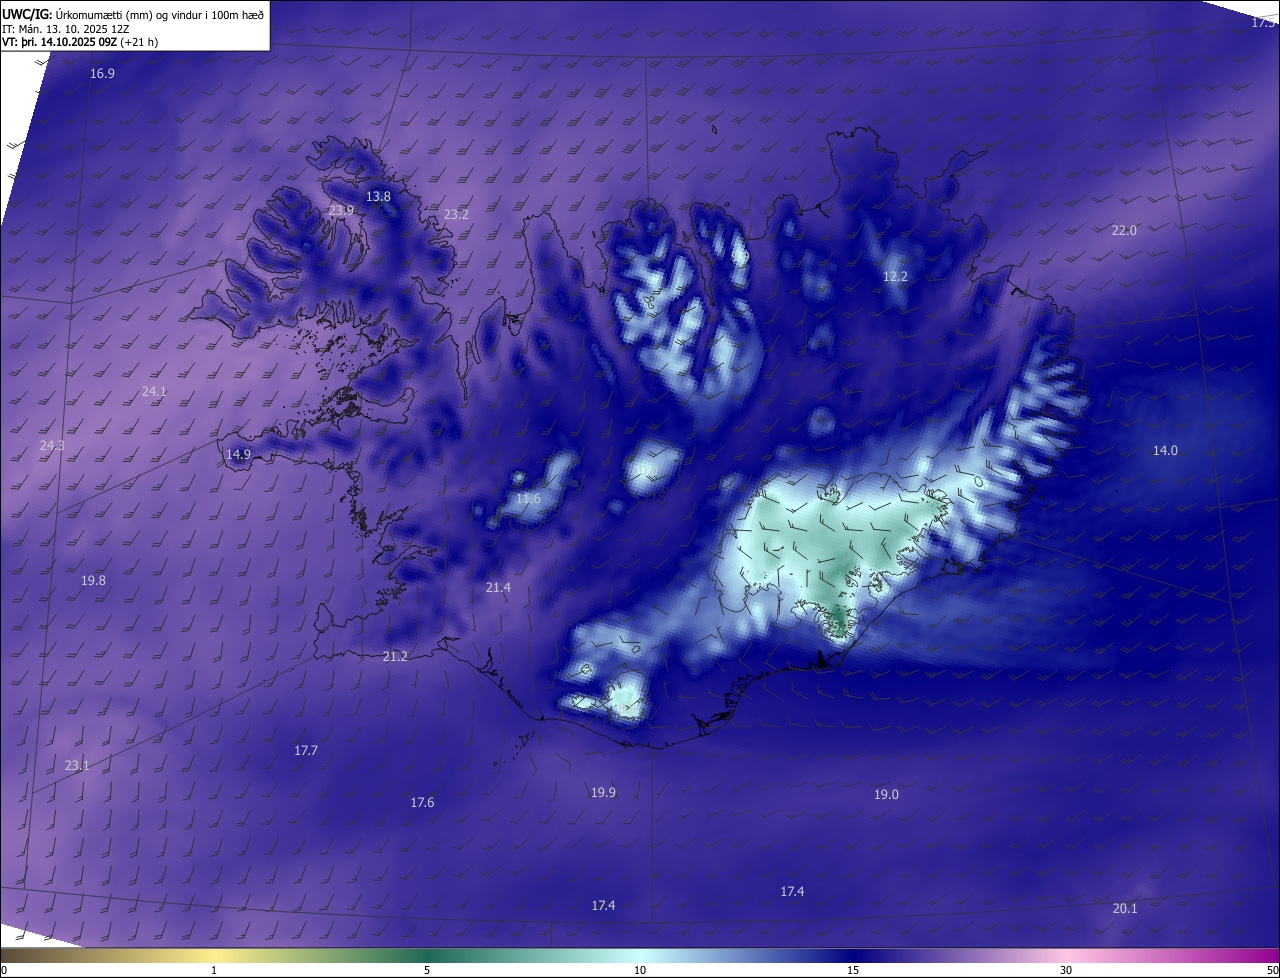Click the valid time line 'VT: Þri. 14.10.2025 09Z'
Viewport: 1280px width, 978px height.
click(59, 42)
